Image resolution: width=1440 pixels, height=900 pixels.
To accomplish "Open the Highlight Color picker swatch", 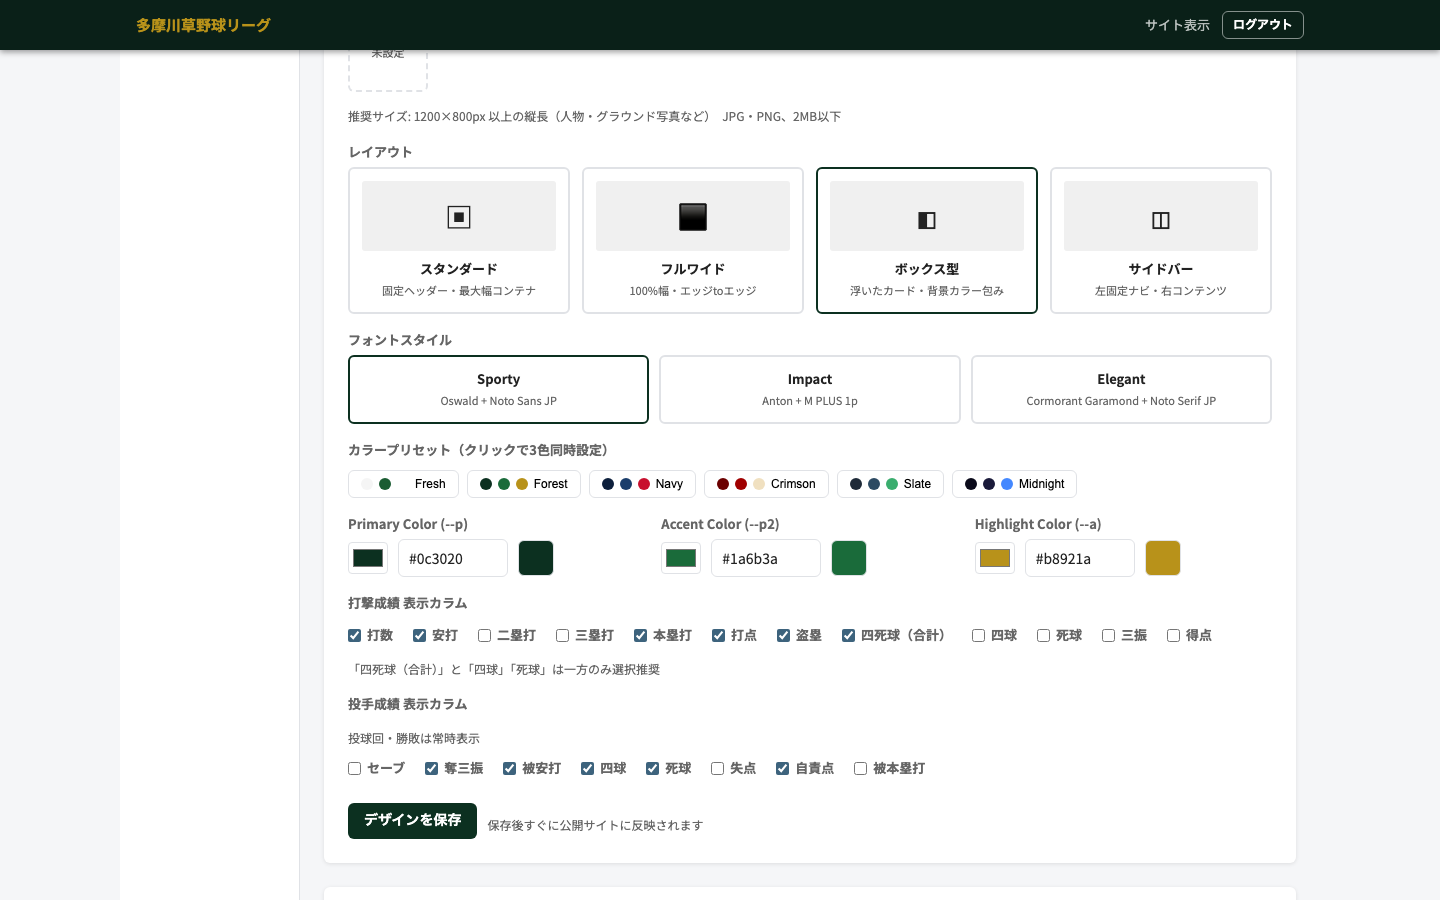I will pyautogui.click(x=995, y=558).
